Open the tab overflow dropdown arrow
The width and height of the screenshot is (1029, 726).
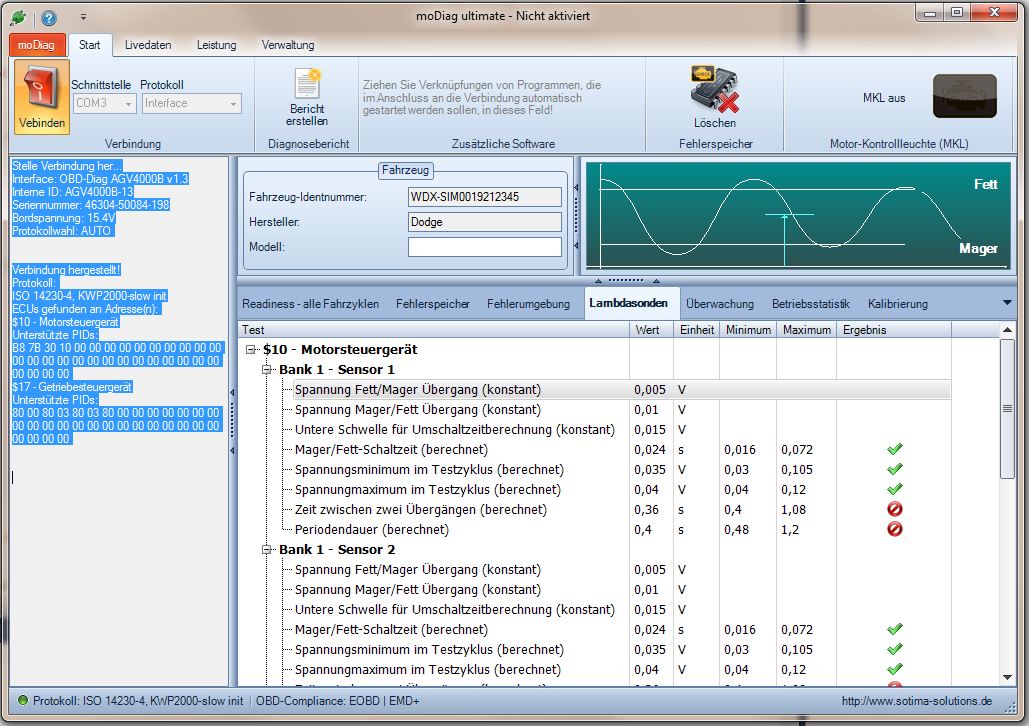tap(1006, 303)
